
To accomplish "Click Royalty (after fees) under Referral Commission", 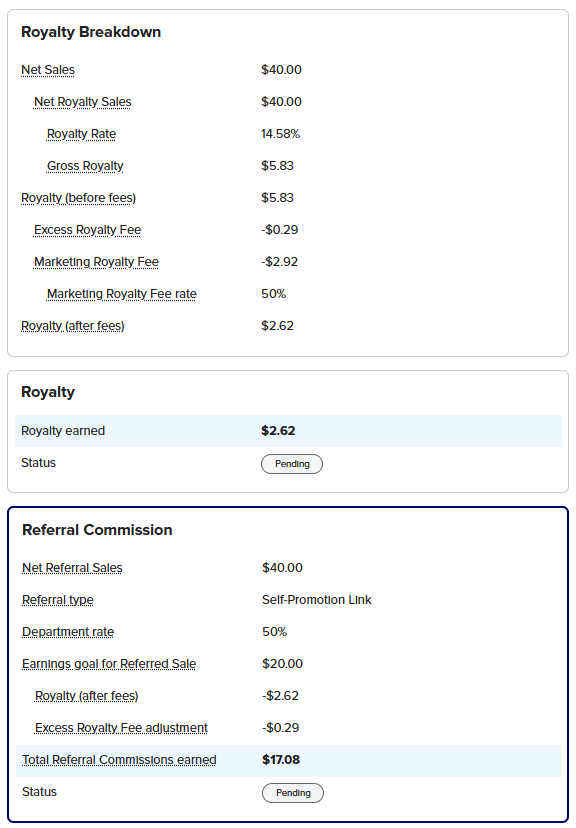I will (x=87, y=696).
